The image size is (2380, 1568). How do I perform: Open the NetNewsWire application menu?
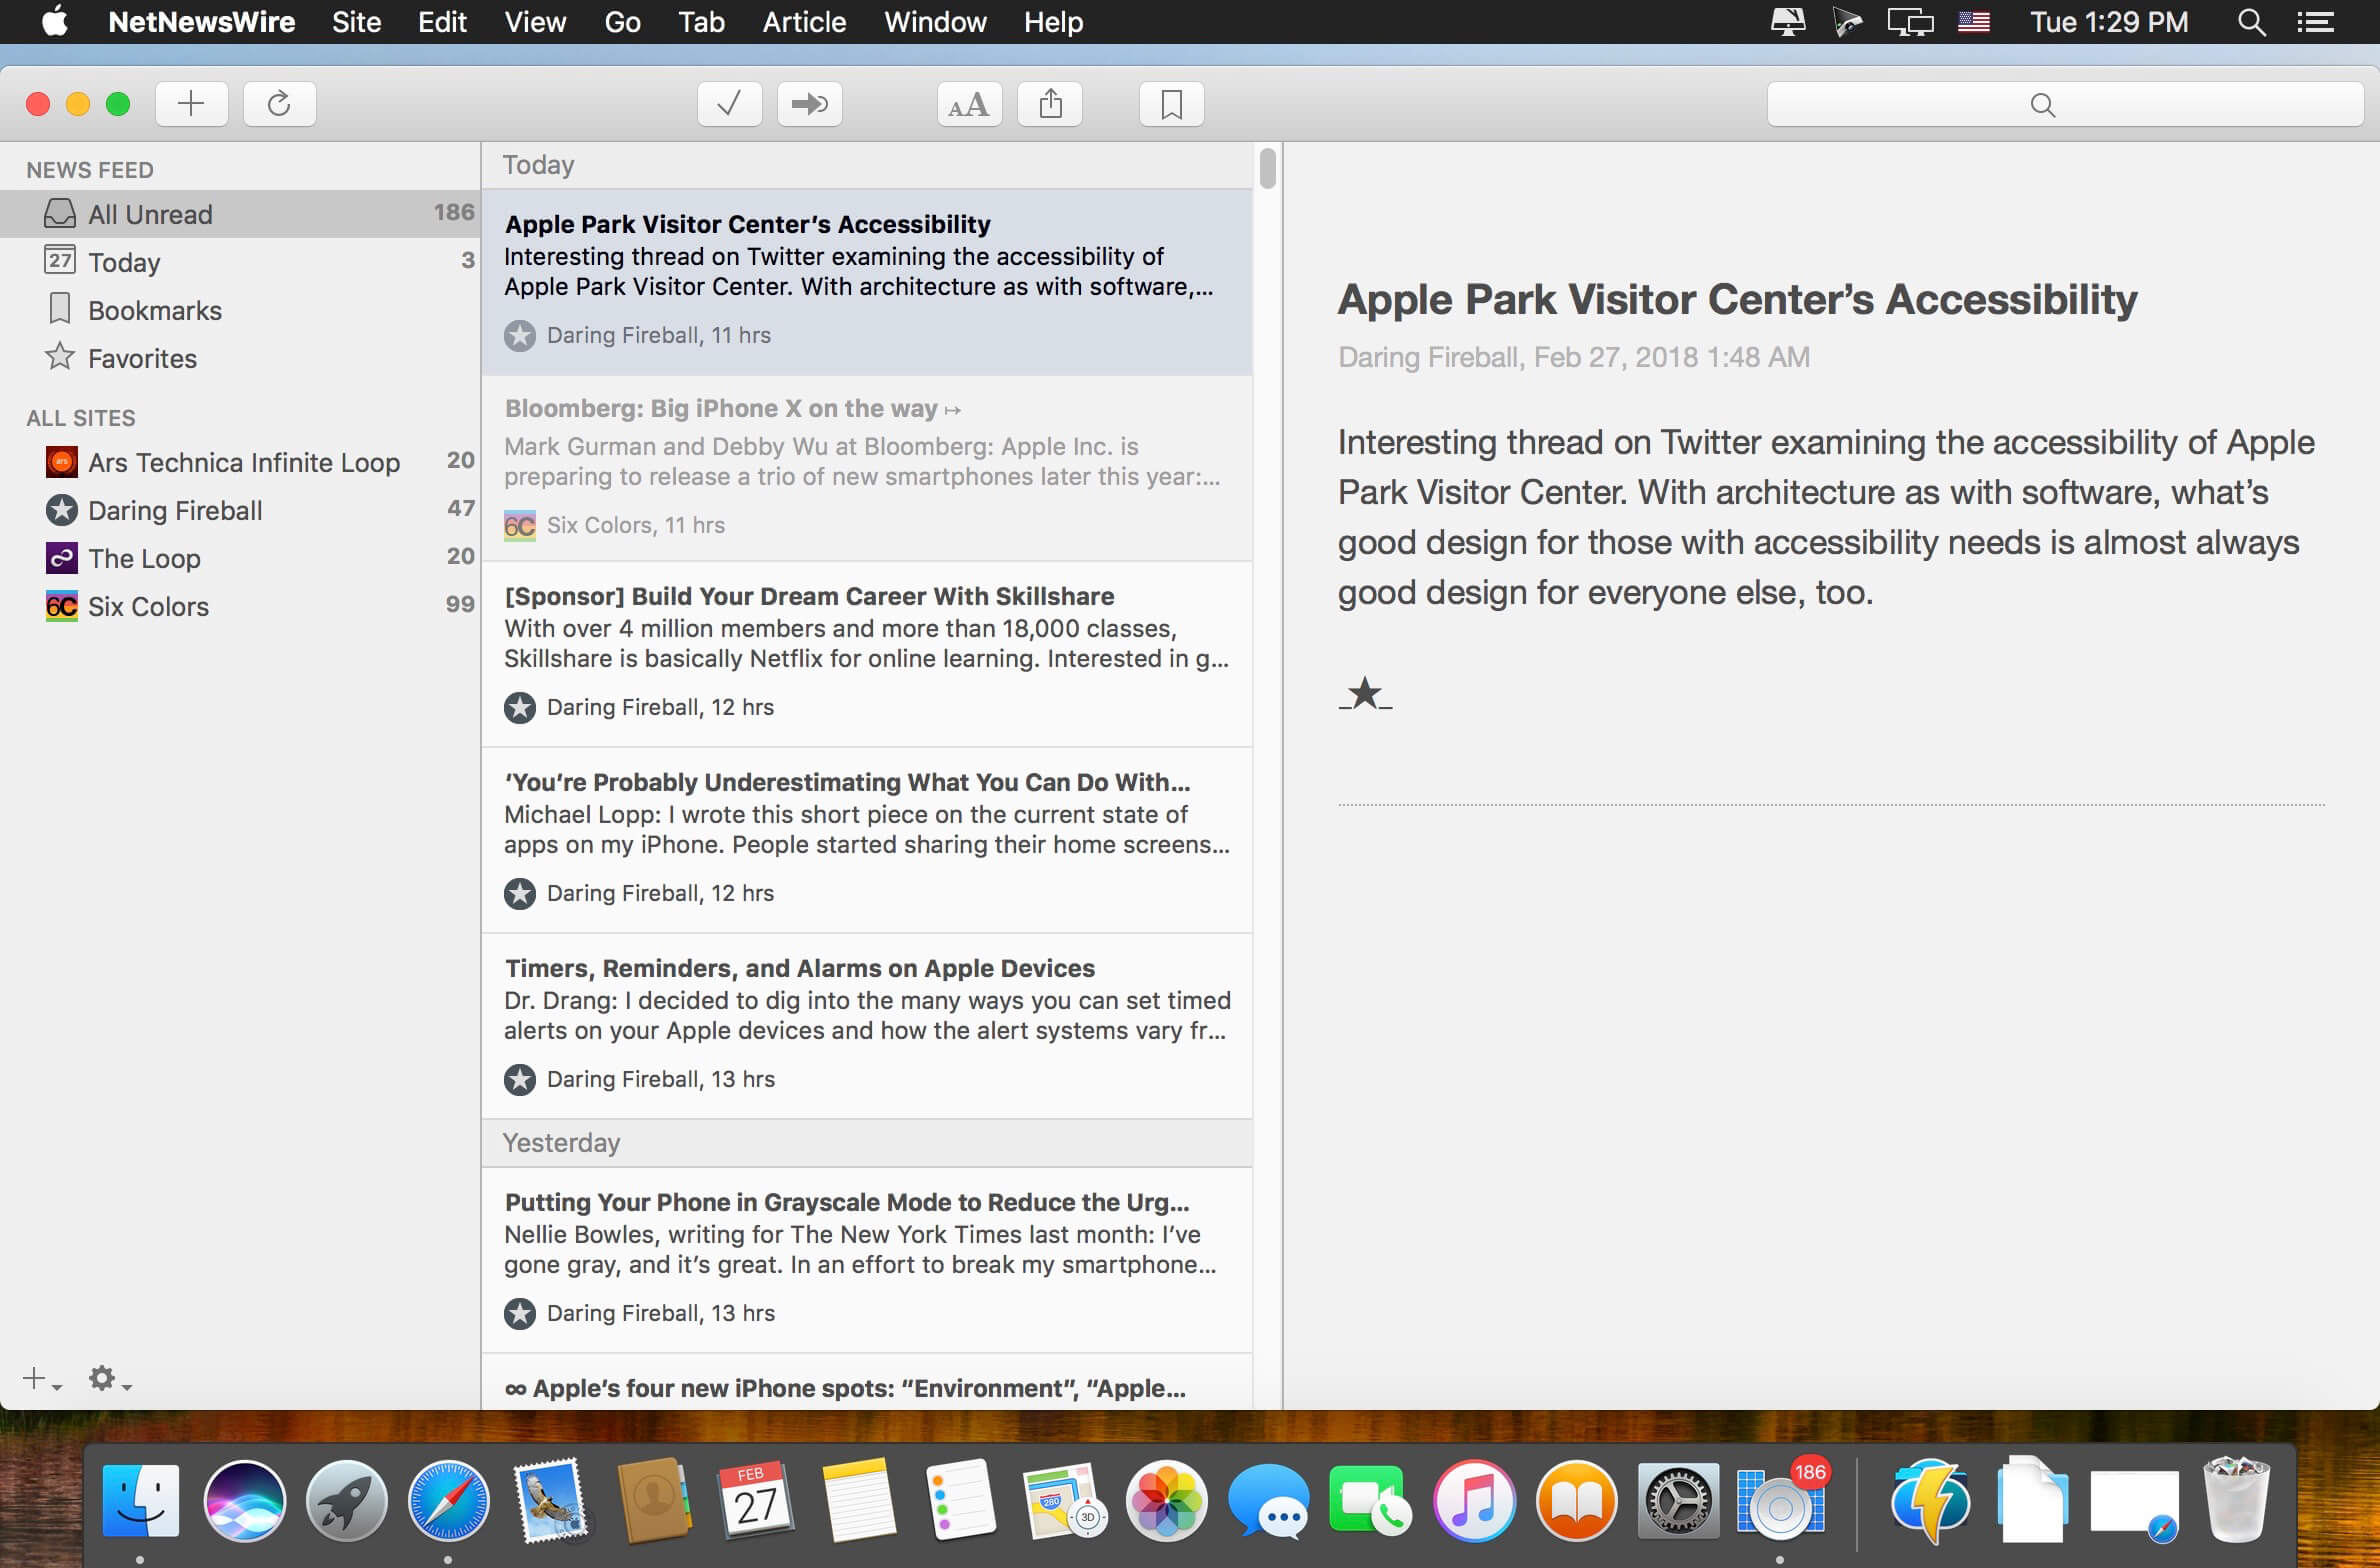tap(201, 22)
